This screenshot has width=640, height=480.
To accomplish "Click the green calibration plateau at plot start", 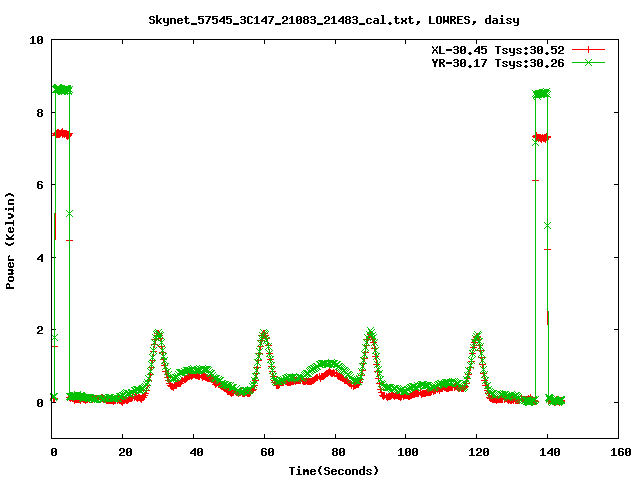I will point(62,89).
